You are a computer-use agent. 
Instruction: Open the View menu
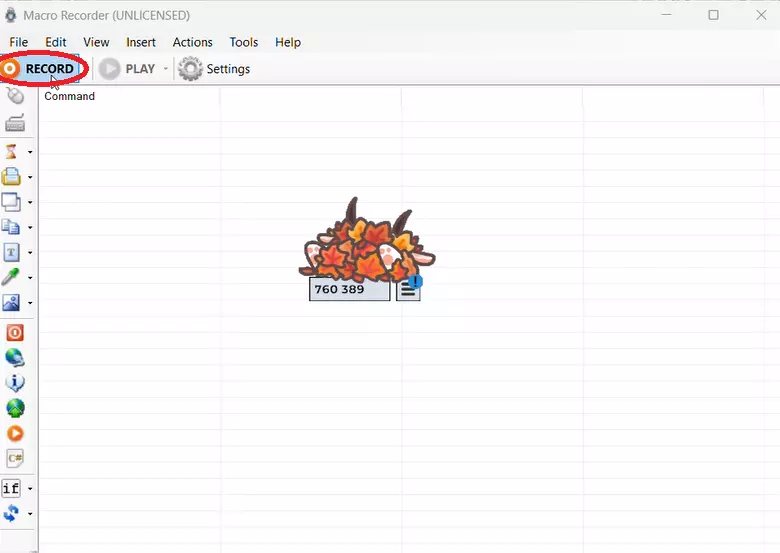(96, 42)
